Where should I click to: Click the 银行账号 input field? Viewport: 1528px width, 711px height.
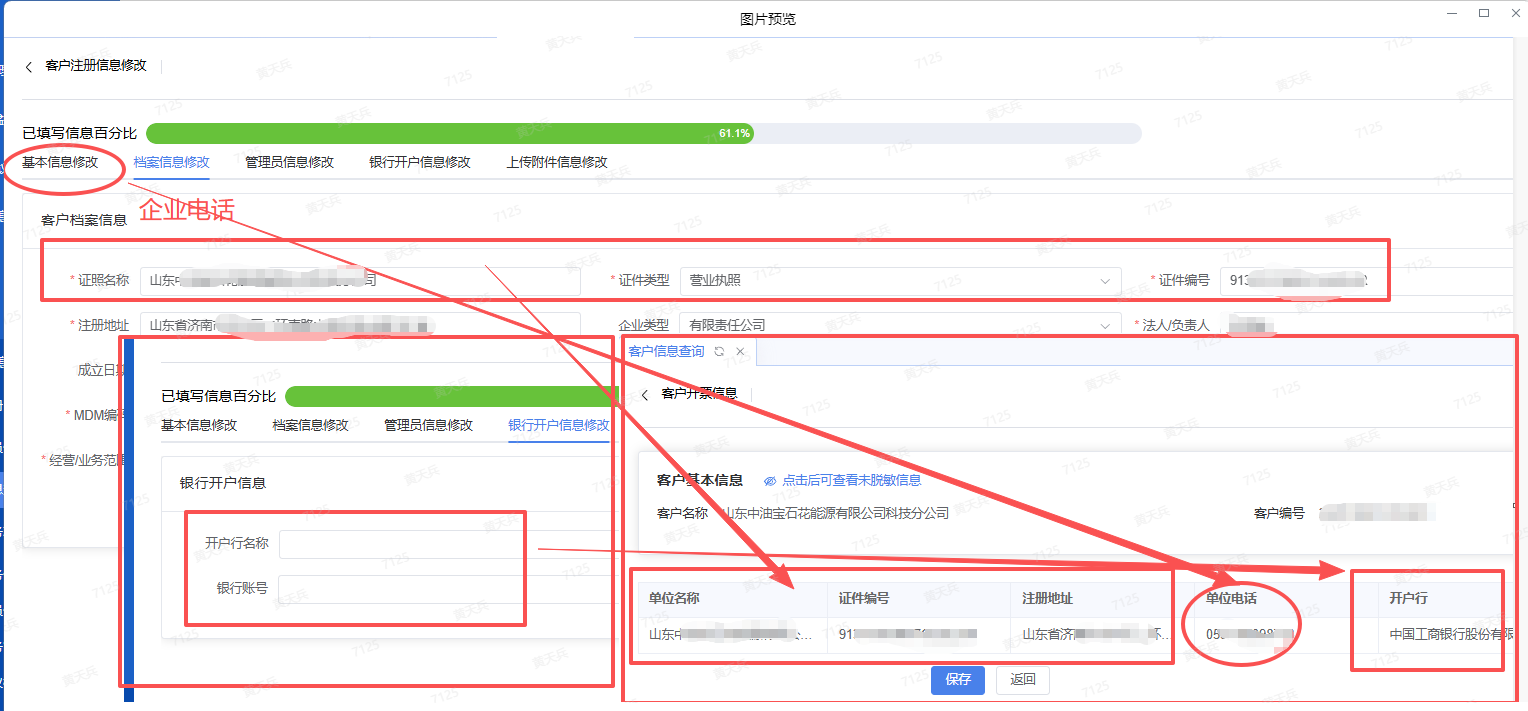(x=445, y=589)
